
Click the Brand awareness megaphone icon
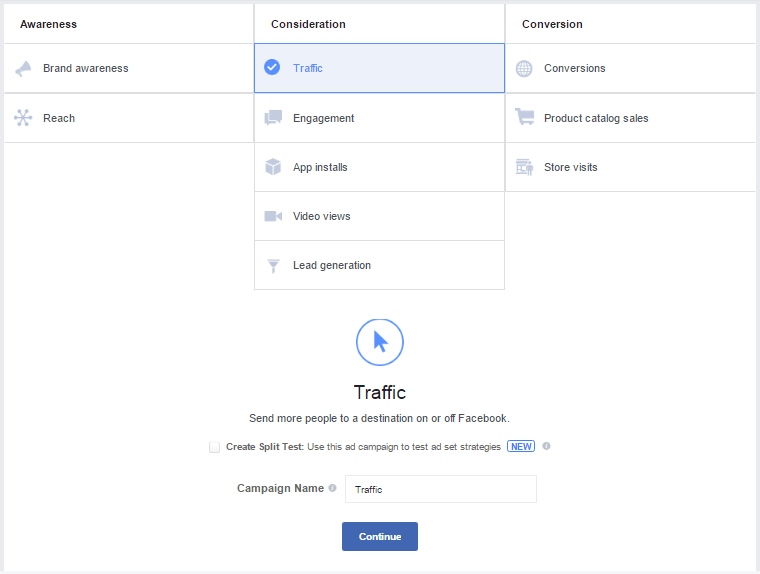(x=23, y=69)
